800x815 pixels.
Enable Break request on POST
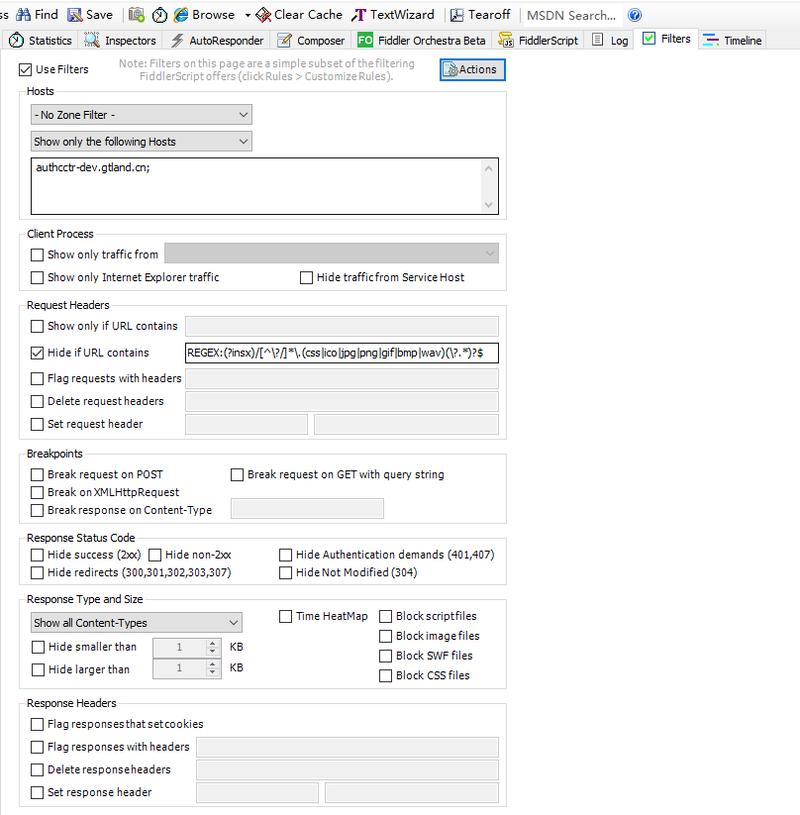coord(37,475)
